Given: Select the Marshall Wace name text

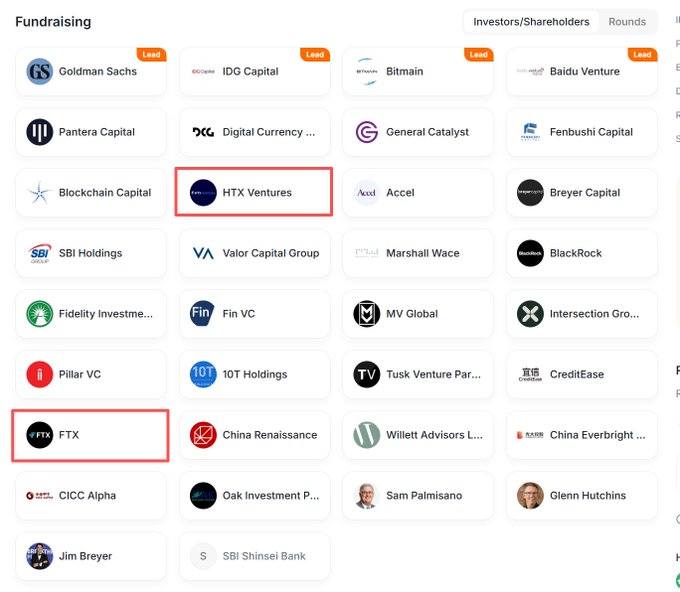Looking at the screenshot, I should [x=422, y=253].
